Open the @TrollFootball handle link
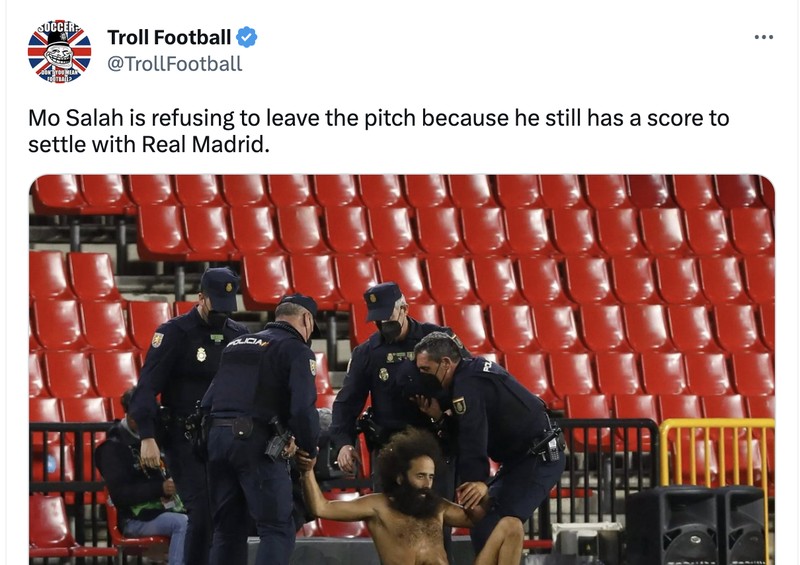800x565 pixels. [174, 64]
